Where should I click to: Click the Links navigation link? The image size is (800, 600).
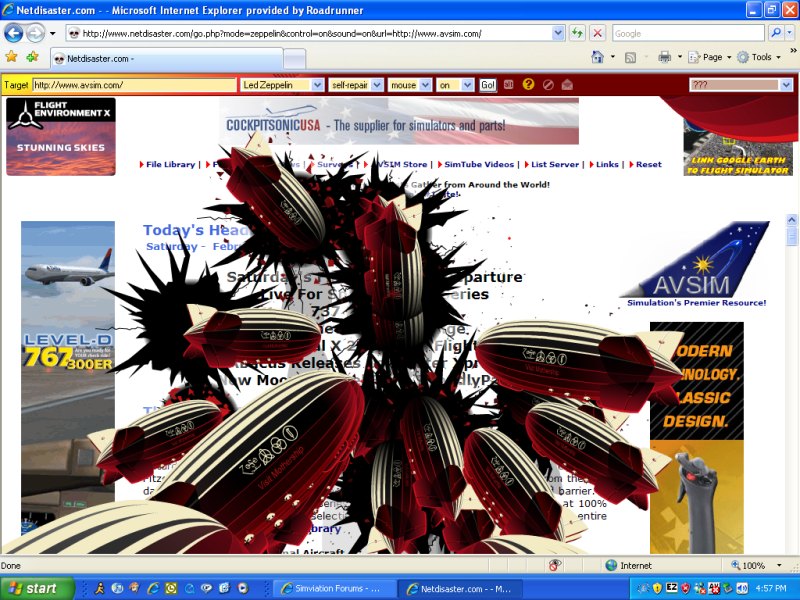click(607, 164)
